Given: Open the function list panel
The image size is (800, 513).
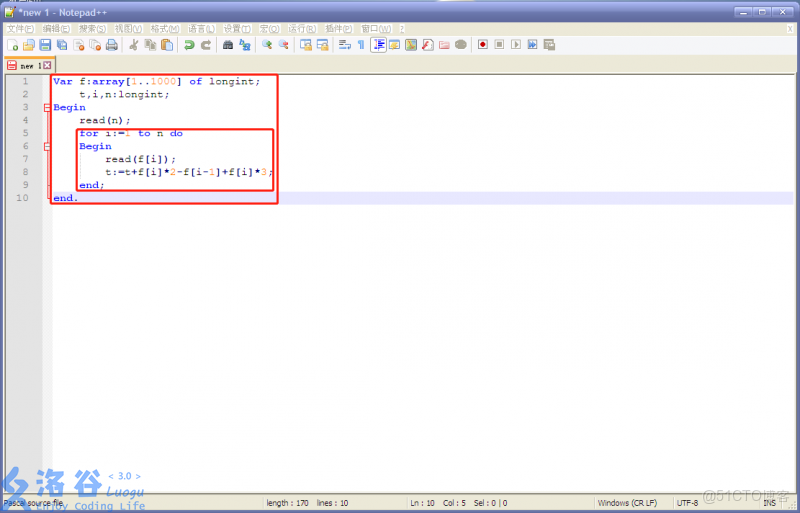Looking at the screenshot, I should coord(428,45).
